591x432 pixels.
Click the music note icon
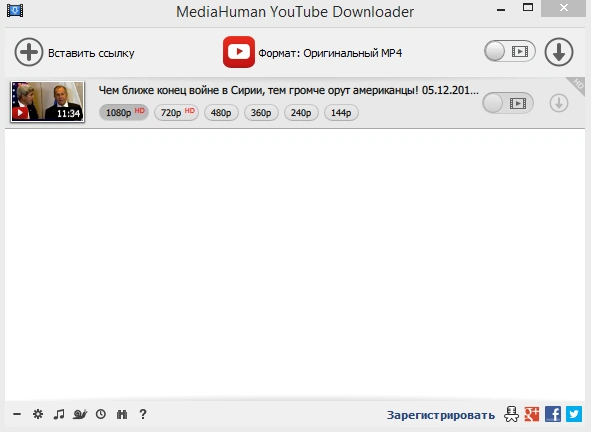pos(59,414)
